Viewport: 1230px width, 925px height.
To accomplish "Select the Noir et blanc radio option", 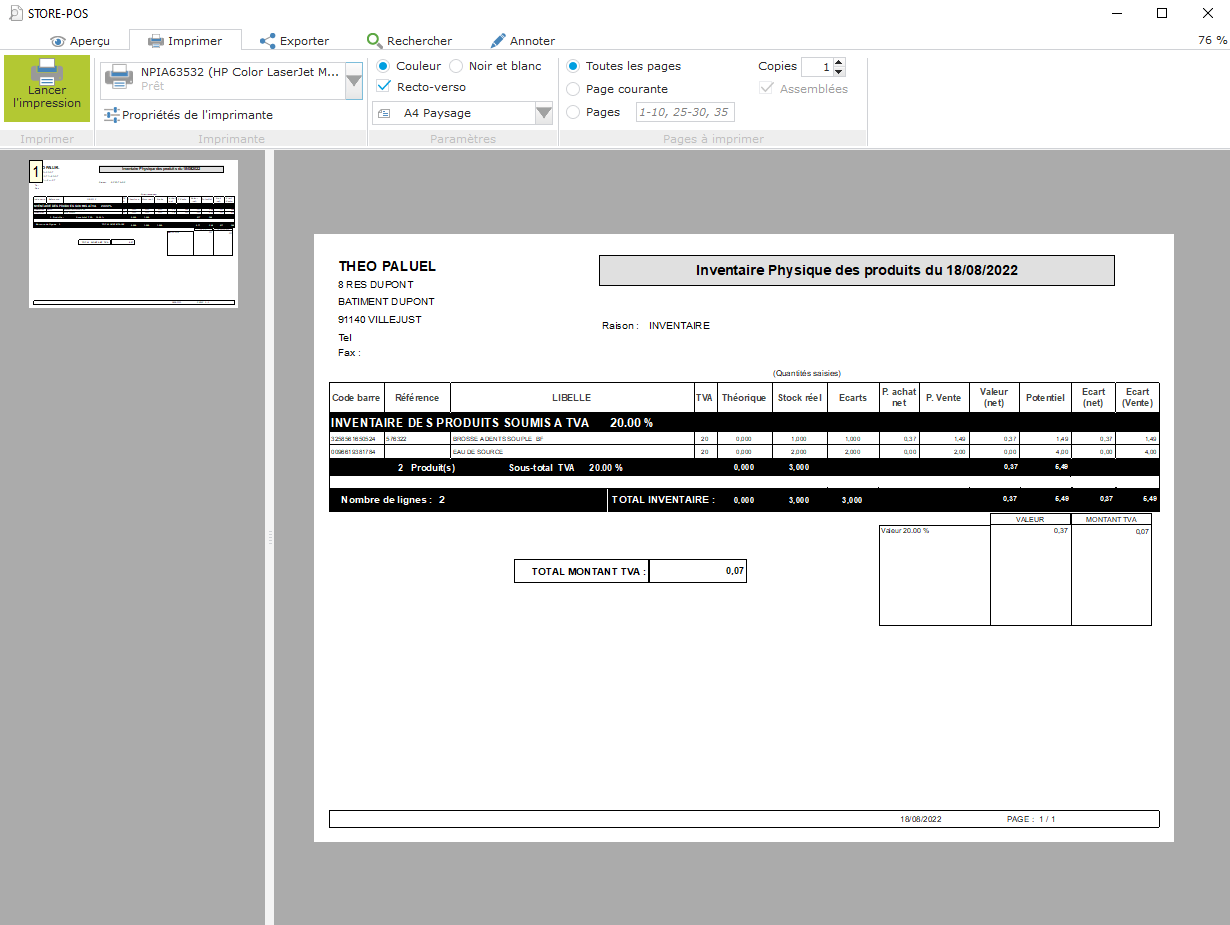I will tap(456, 66).
